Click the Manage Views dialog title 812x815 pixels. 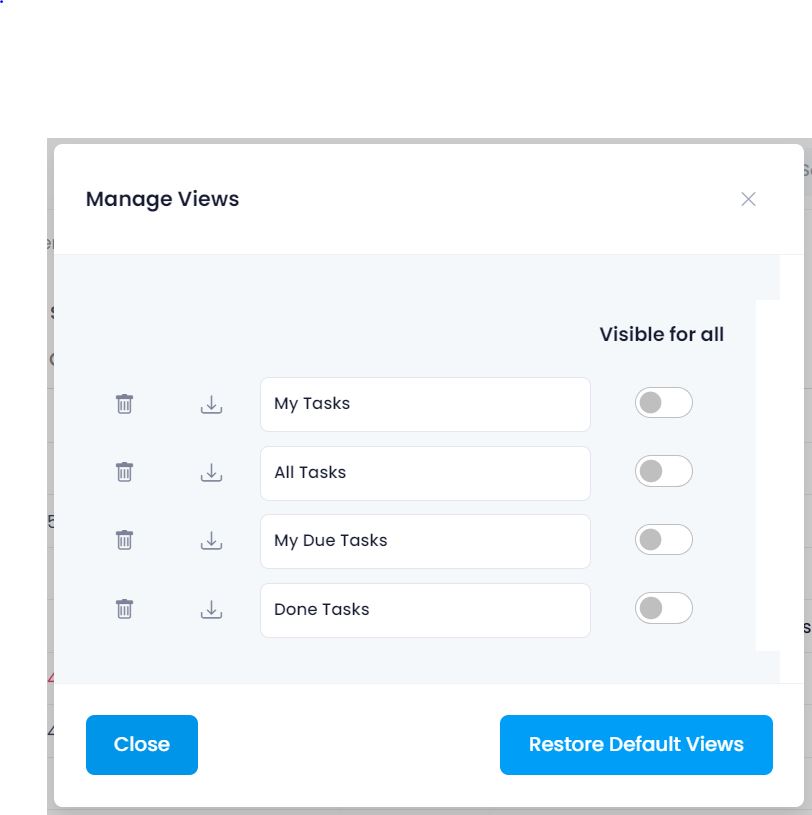coord(162,199)
